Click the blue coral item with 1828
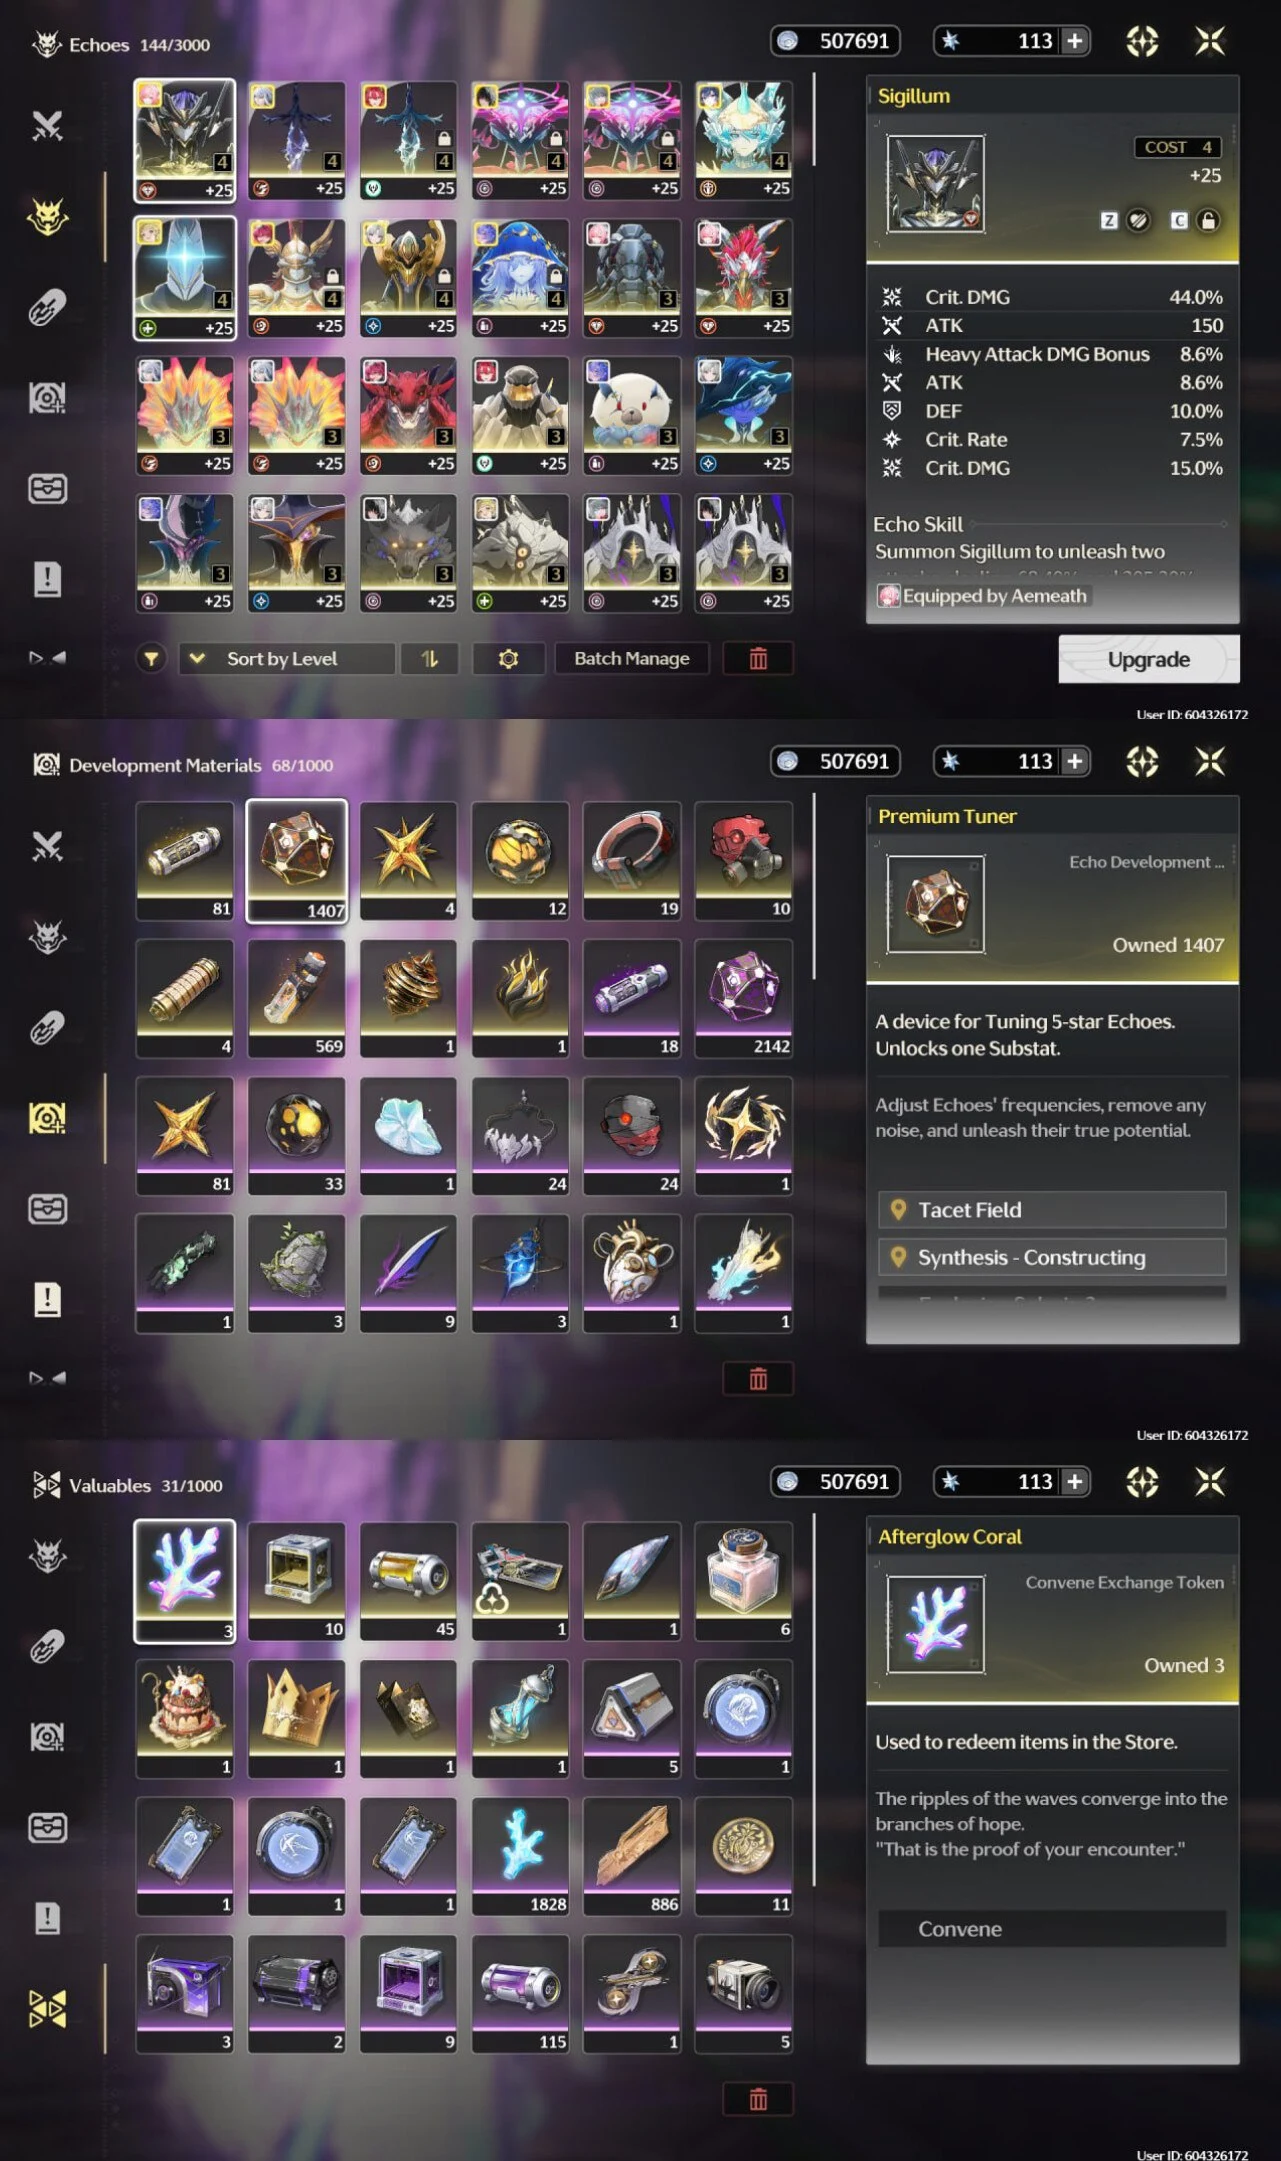Image resolution: width=1281 pixels, height=2161 pixels. 520,1856
